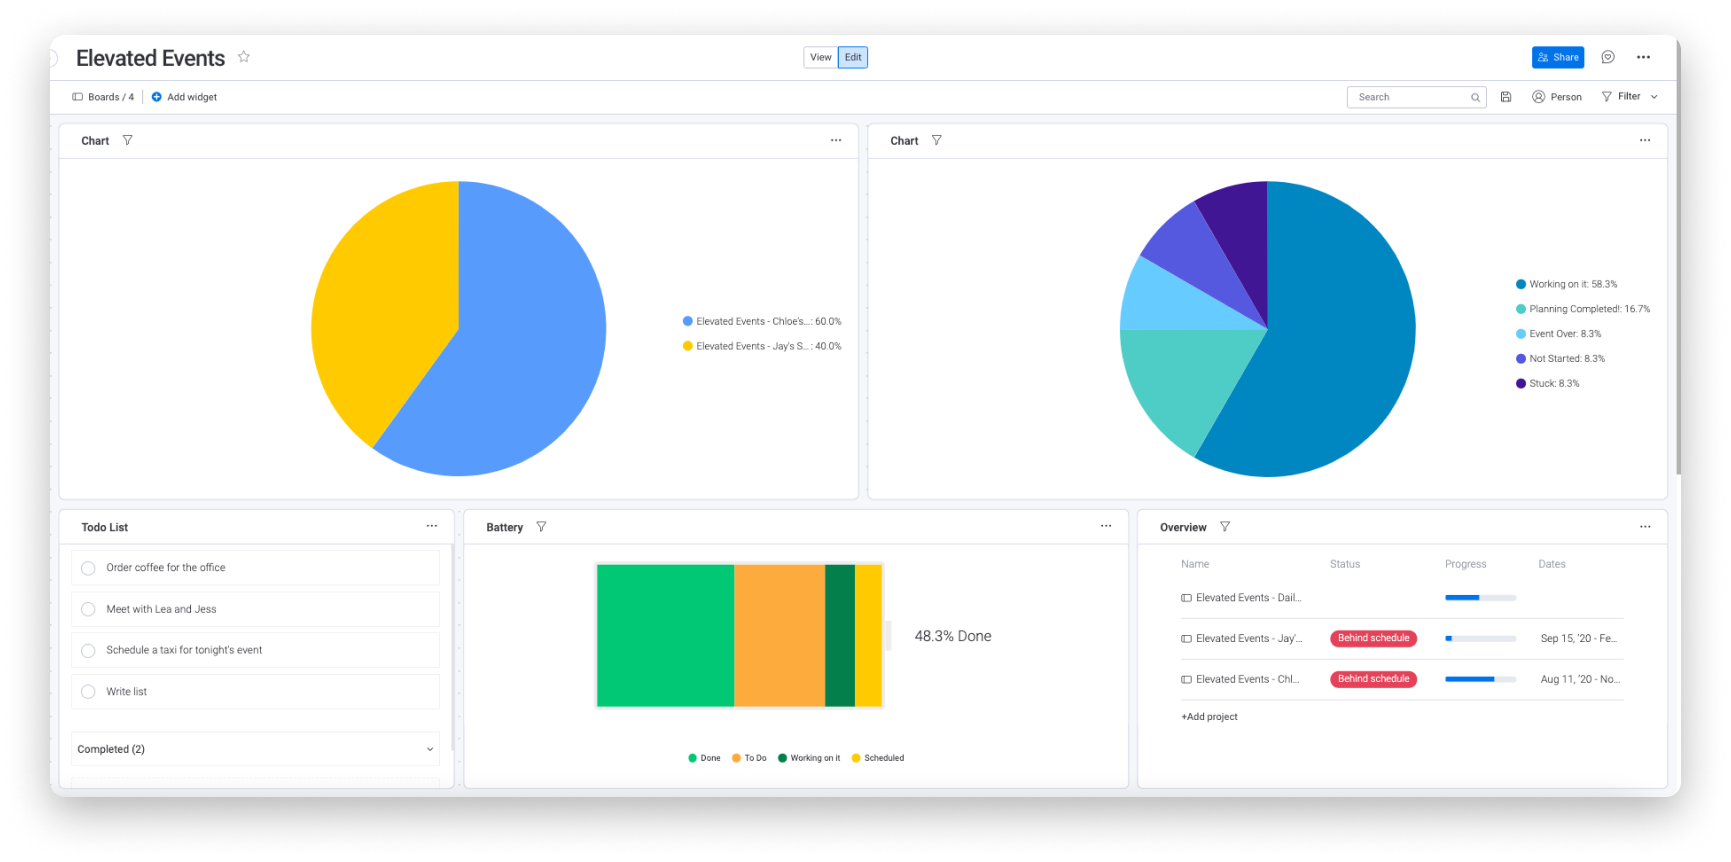Open the Elevated Events - Chl.. project link

tap(1247, 679)
